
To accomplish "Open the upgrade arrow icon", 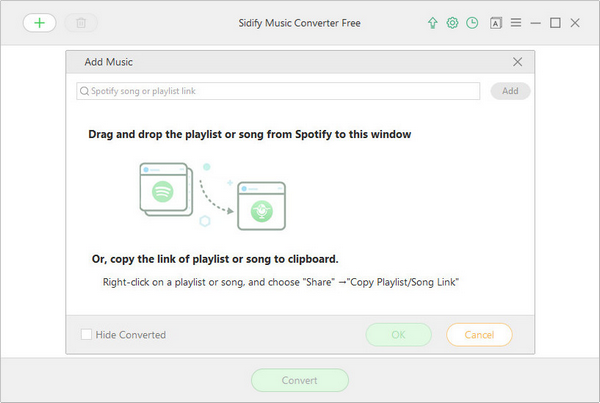I will coord(432,23).
